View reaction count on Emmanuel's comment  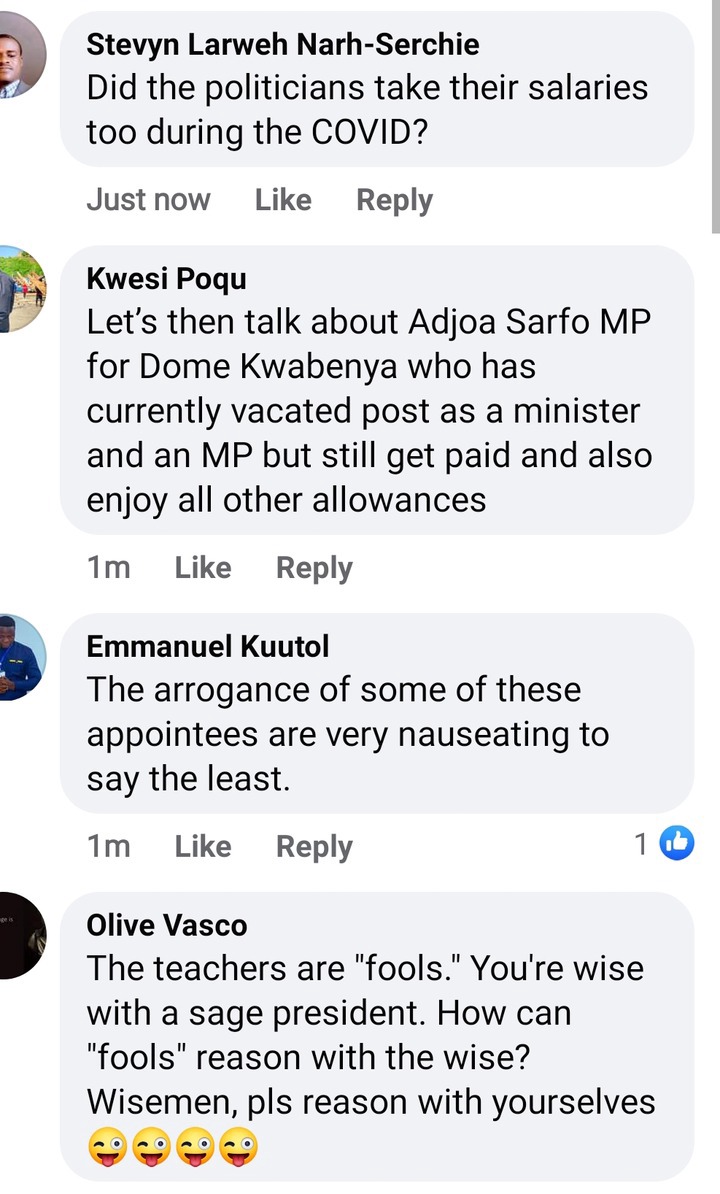641,844
